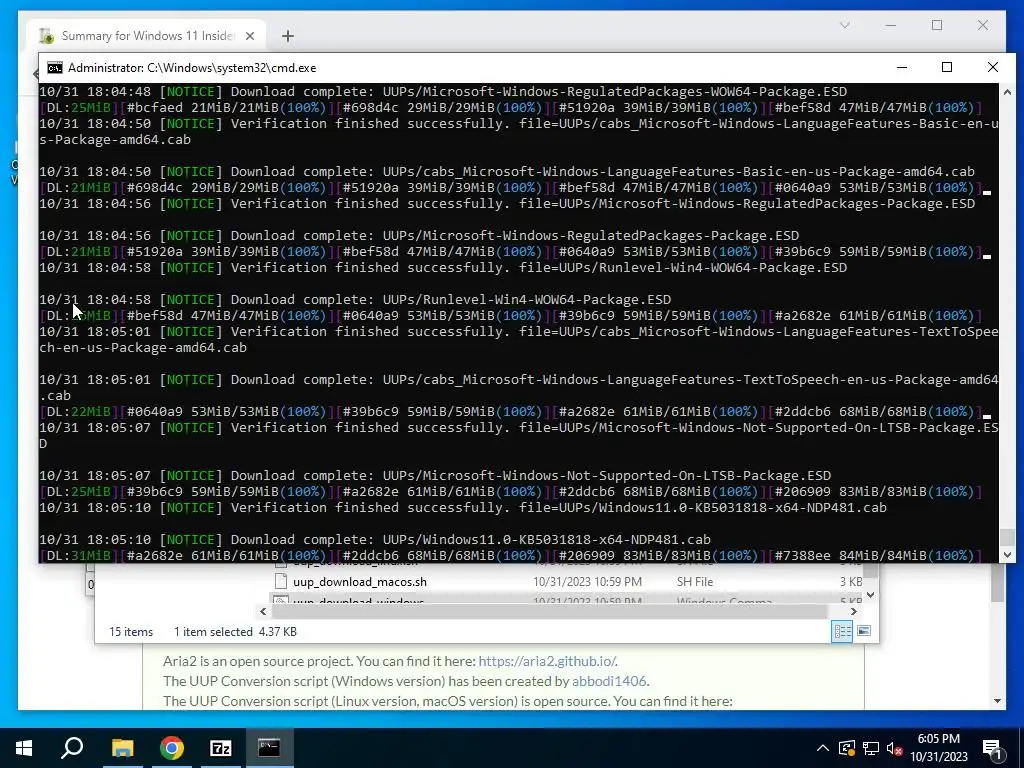Maximize the Administrator cmd.exe window

click(x=947, y=67)
